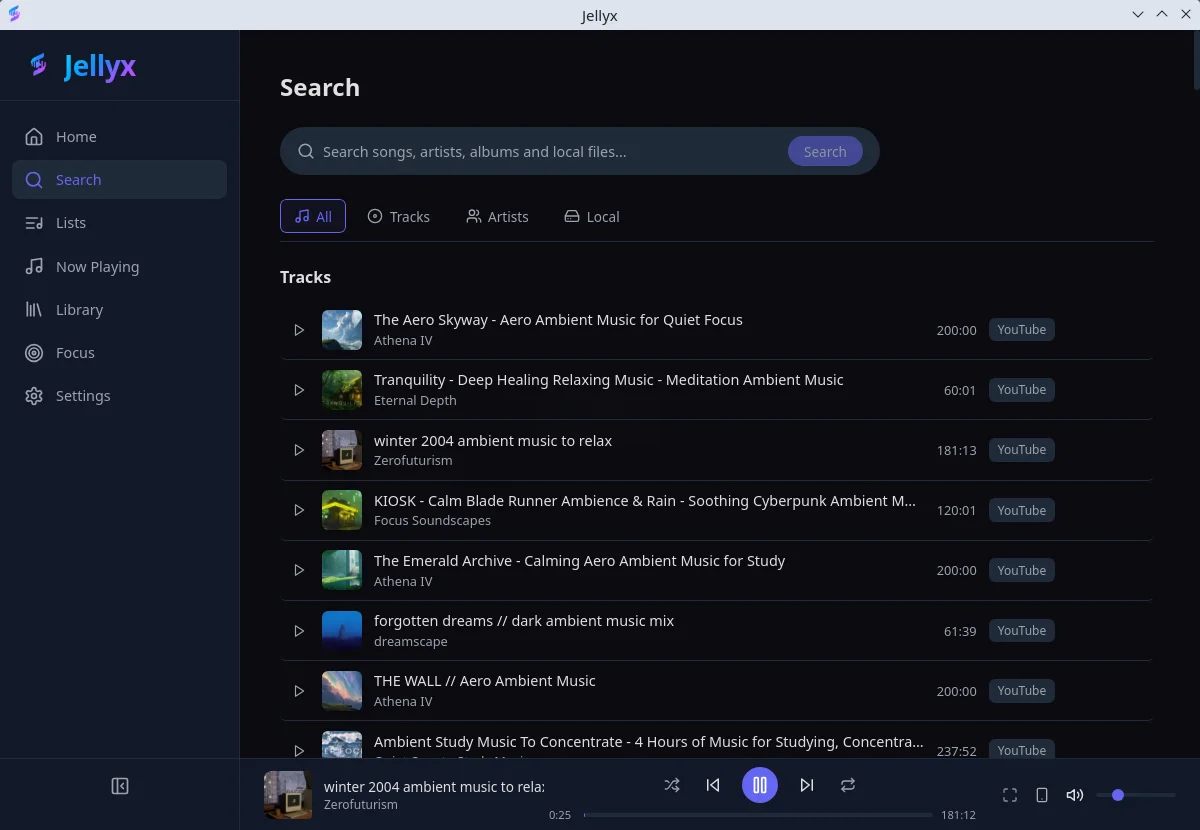The image size is (1200, 830).
Task: Open Focus mode from sidebar
Action: coord(119,353)
